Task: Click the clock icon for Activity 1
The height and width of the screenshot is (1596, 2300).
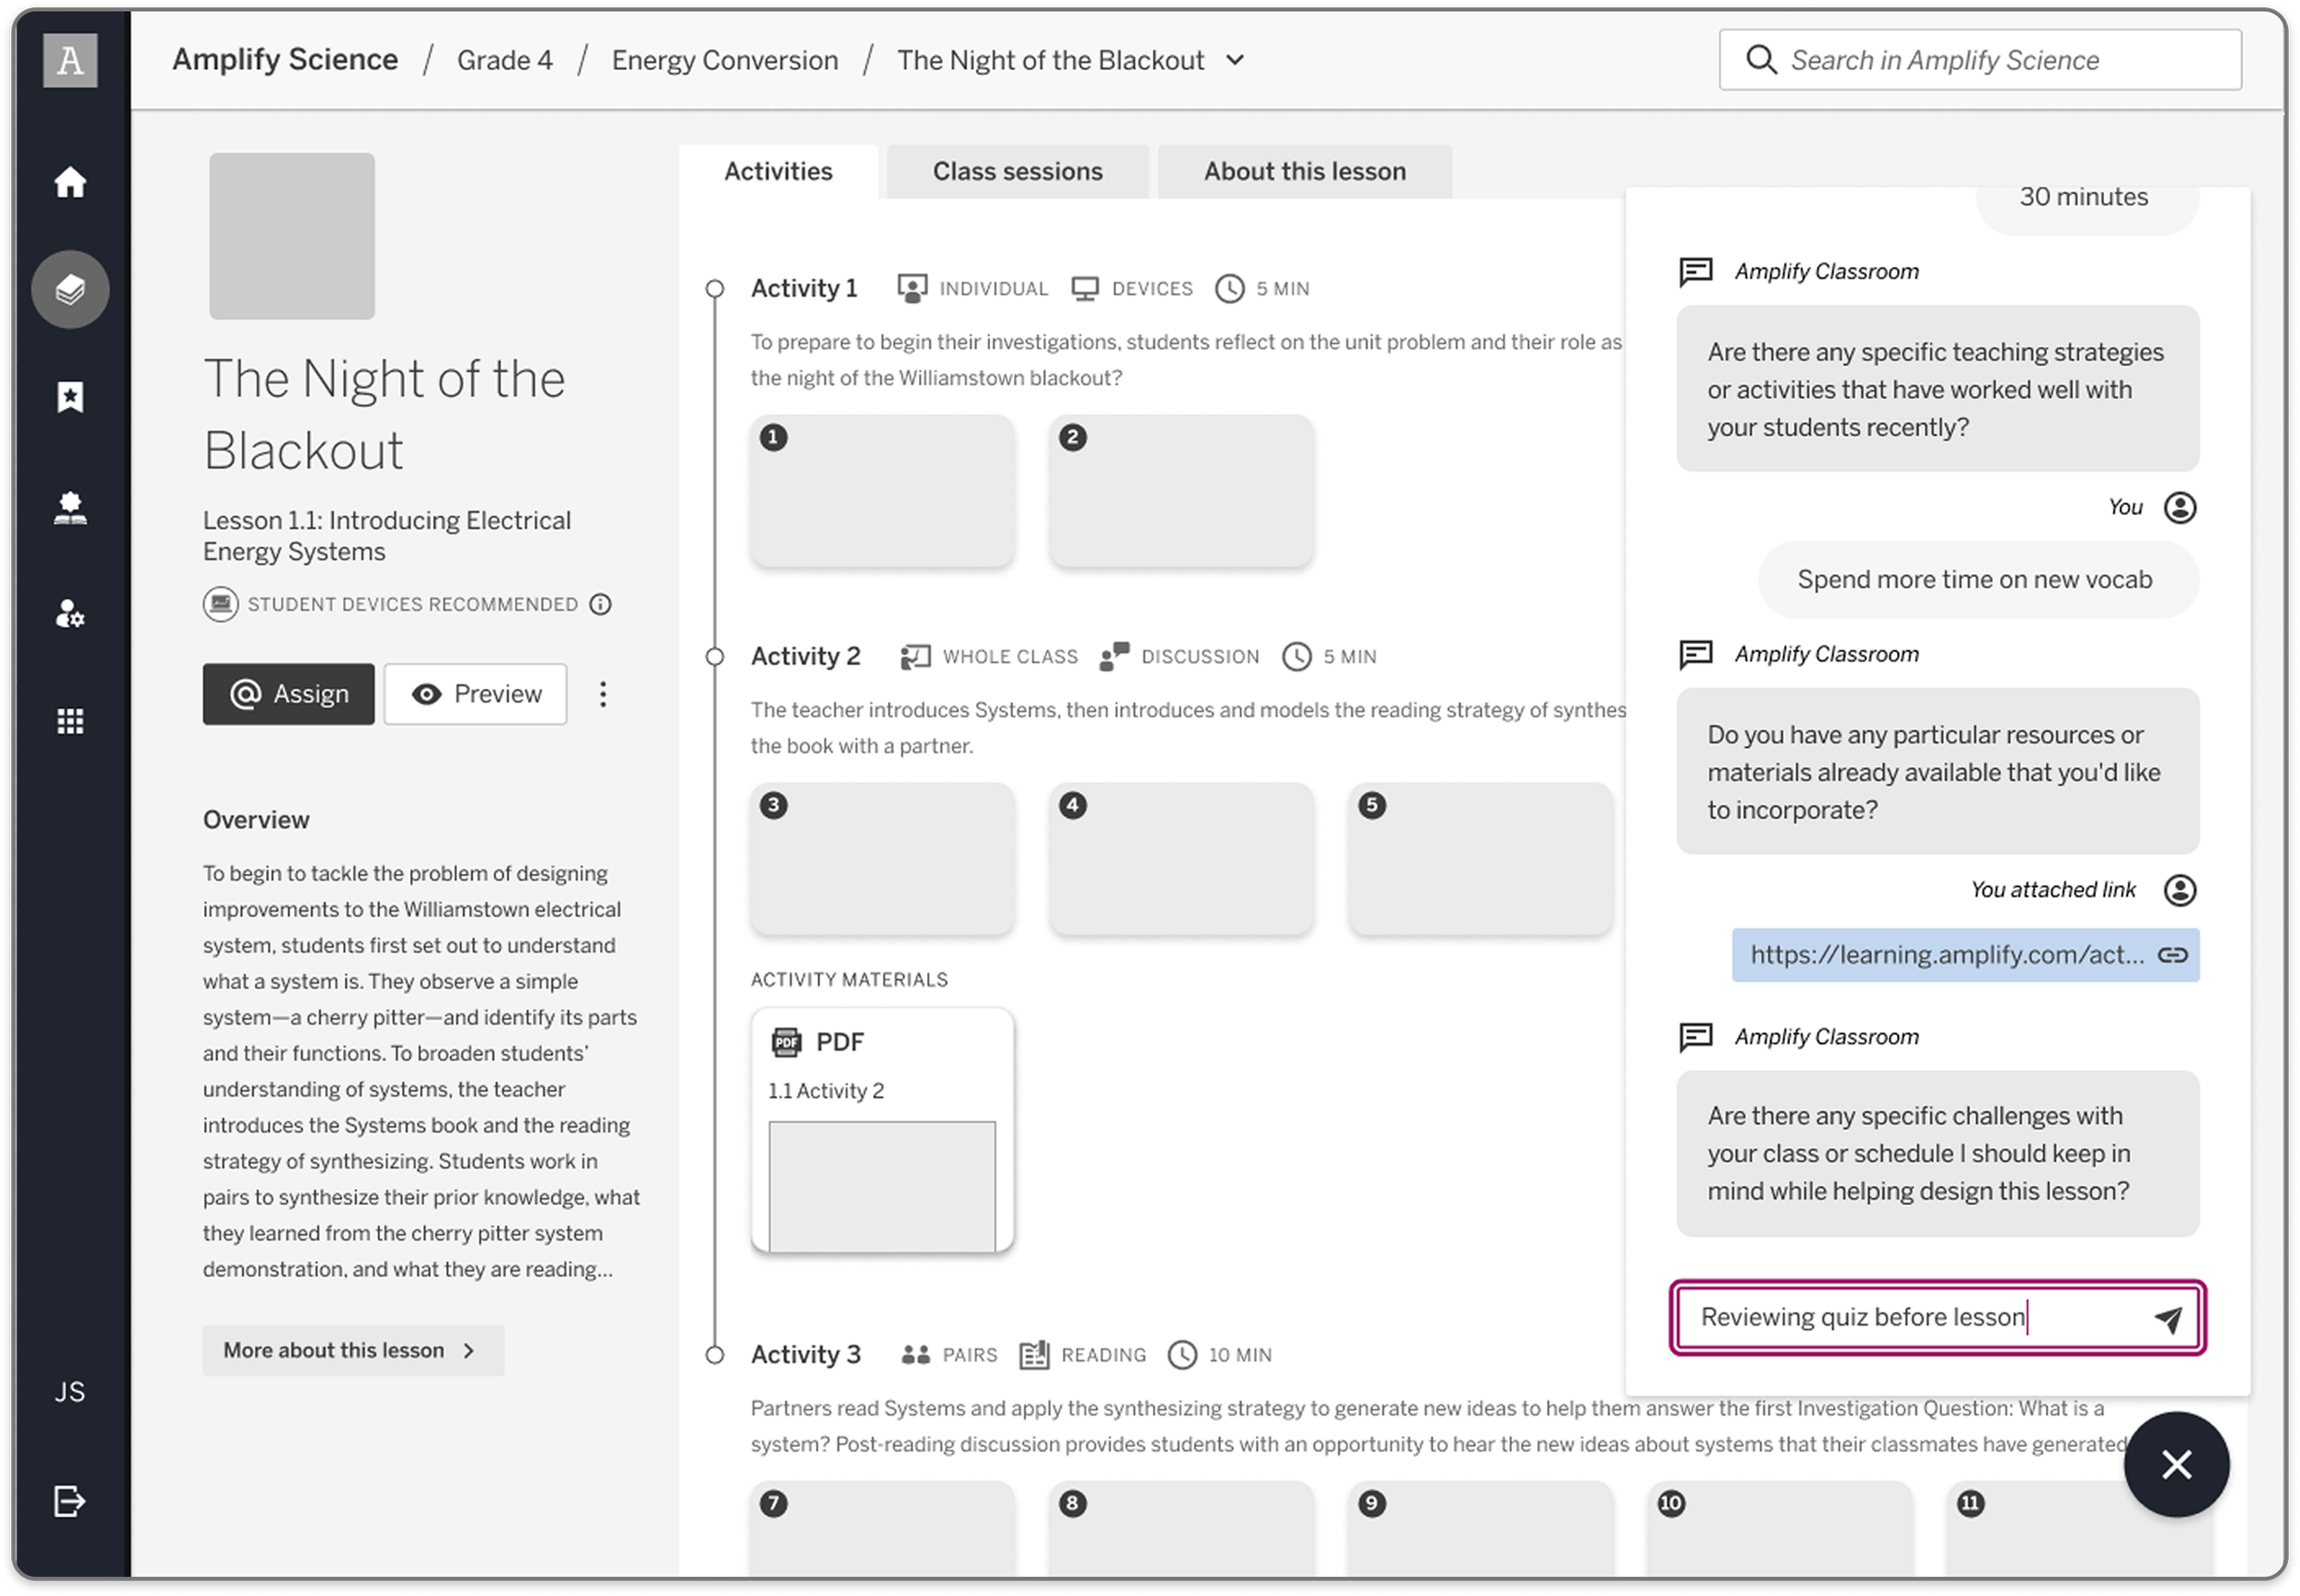Action: (1230, 288)
